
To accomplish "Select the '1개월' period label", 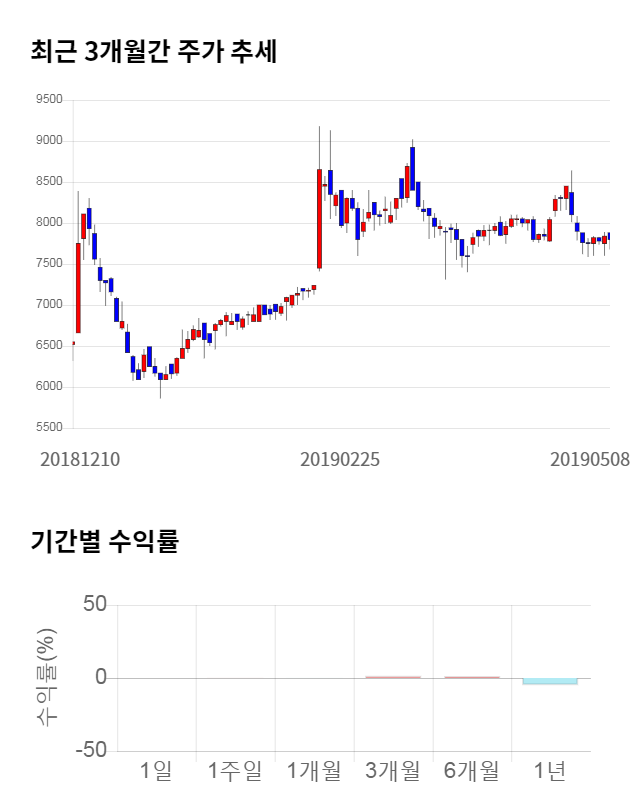I will (314, 770).
